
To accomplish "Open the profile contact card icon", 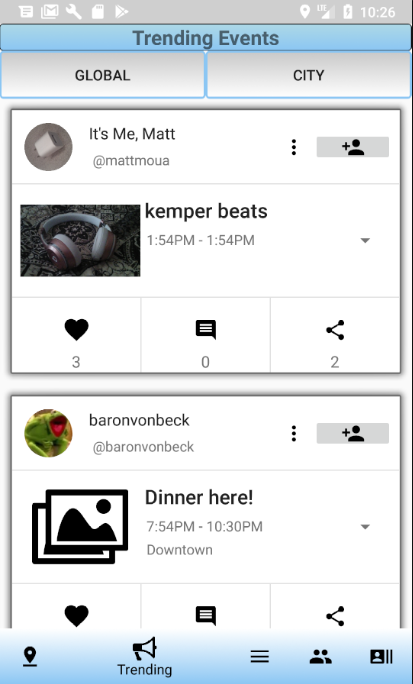I will point(381,657).
